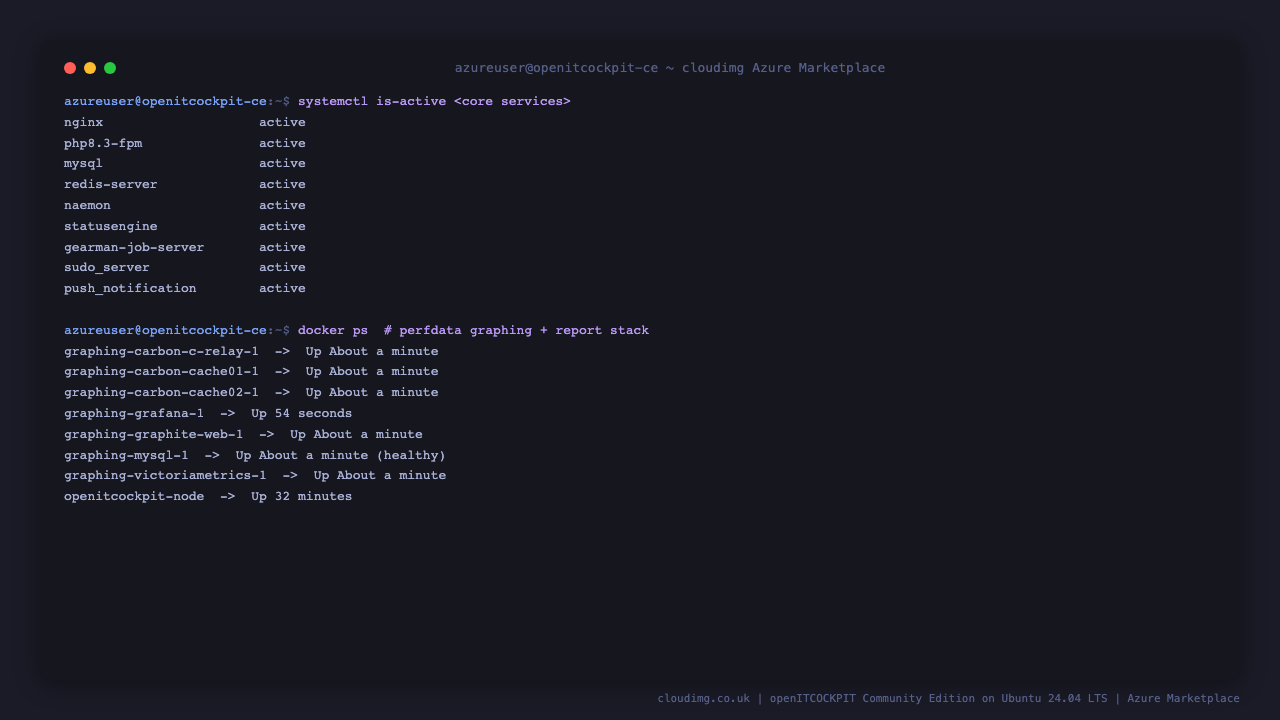Select graphing-carbon-c-relay-1 container name
The height and width of the screenshot is (720, 1280).
pyautogui.click(x=161, y=351)
